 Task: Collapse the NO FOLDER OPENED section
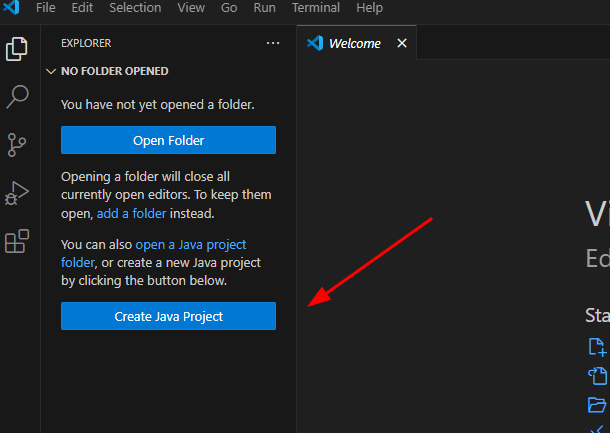[x=51, y=71]
